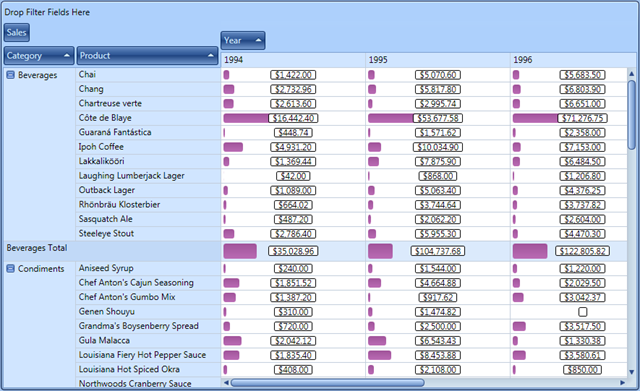Select the Beverages Total row header
The image size is (640, 391).
coord(112,251)
